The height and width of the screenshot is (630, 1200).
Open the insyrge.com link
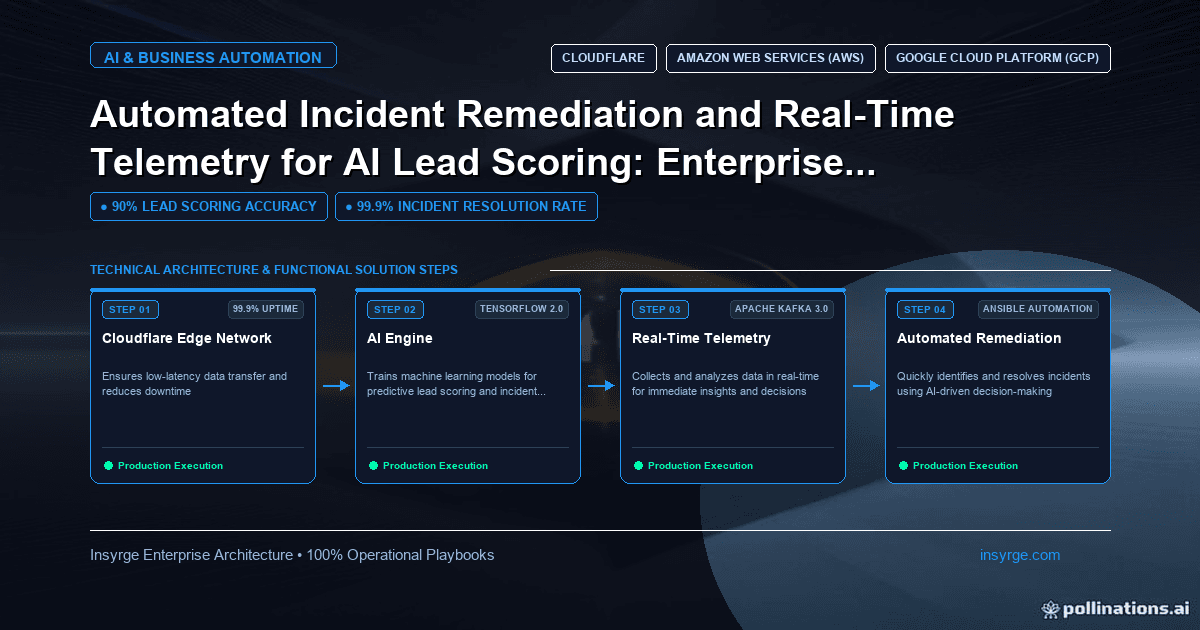click(x=1020, y=555)
